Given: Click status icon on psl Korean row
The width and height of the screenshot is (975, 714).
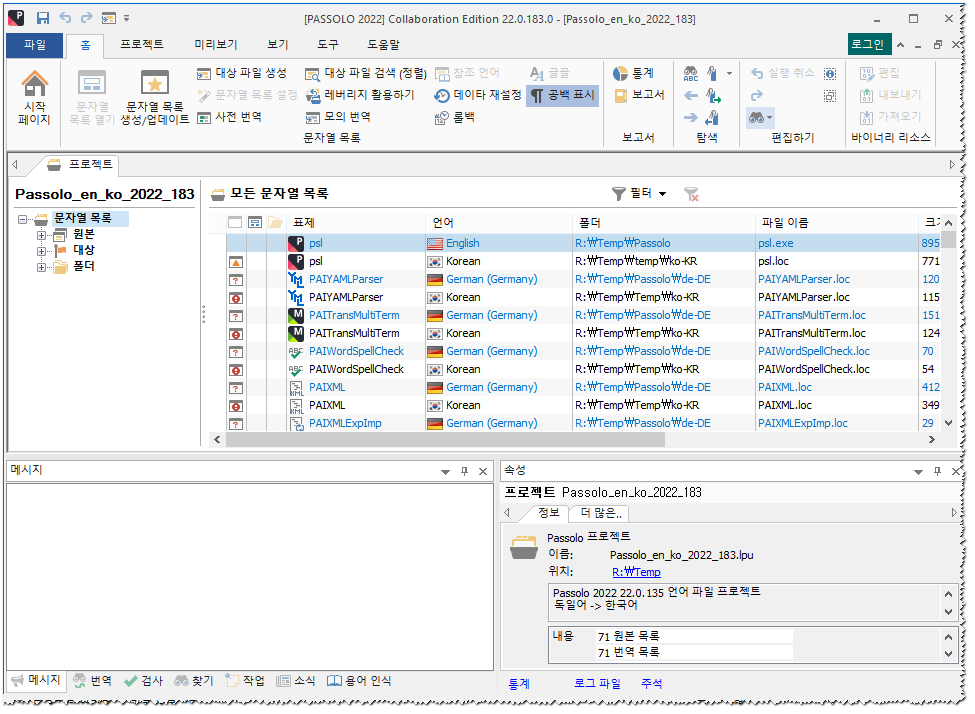Looking at the screenshot, I should [x=236, y=264].
